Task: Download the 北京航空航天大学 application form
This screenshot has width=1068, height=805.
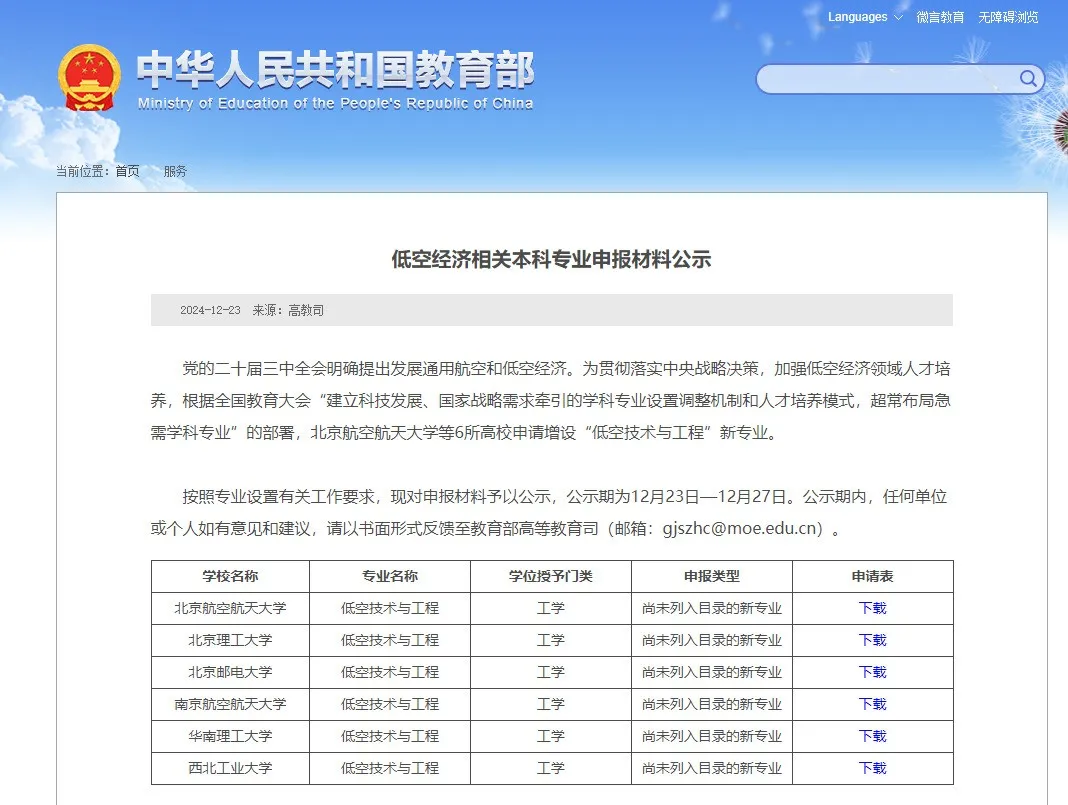Action: click(872, 608)
